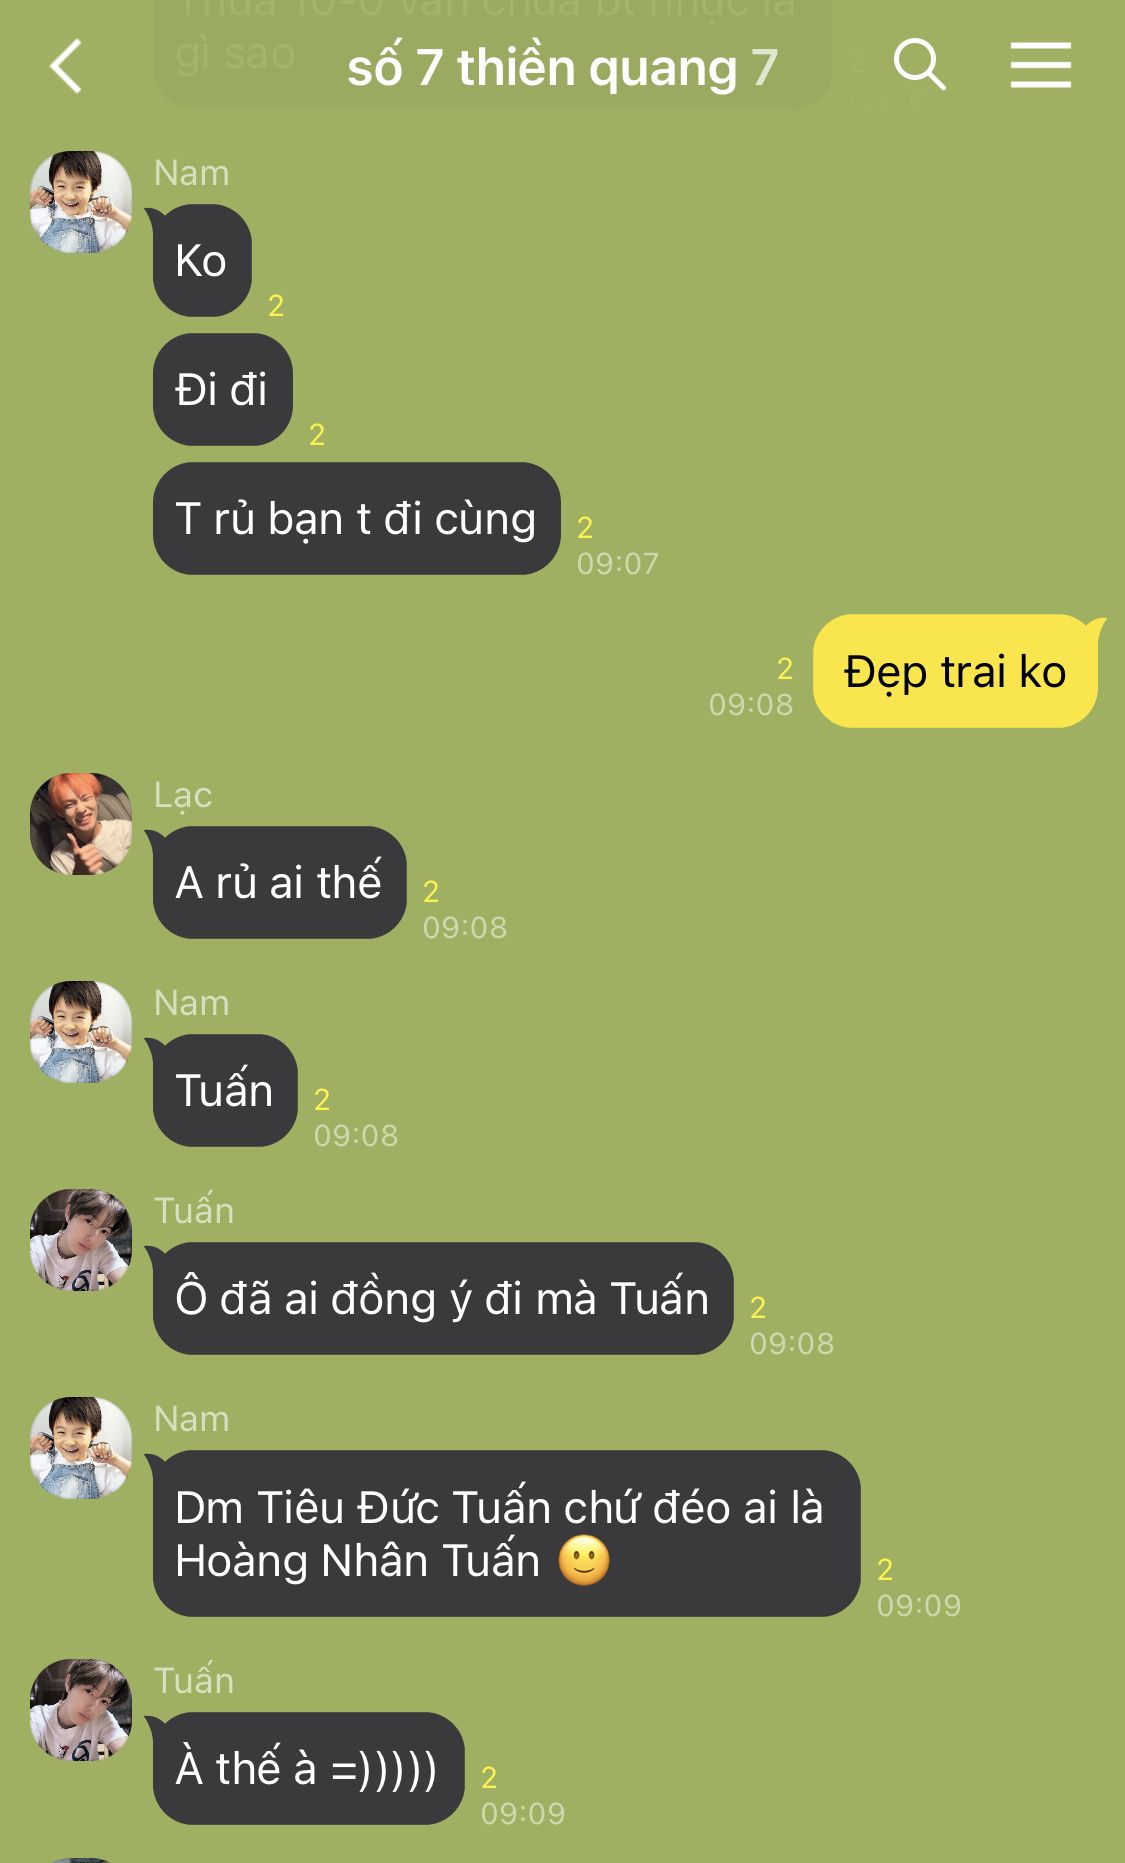Open the hamburger menu icon

(x=1040, y=65)
